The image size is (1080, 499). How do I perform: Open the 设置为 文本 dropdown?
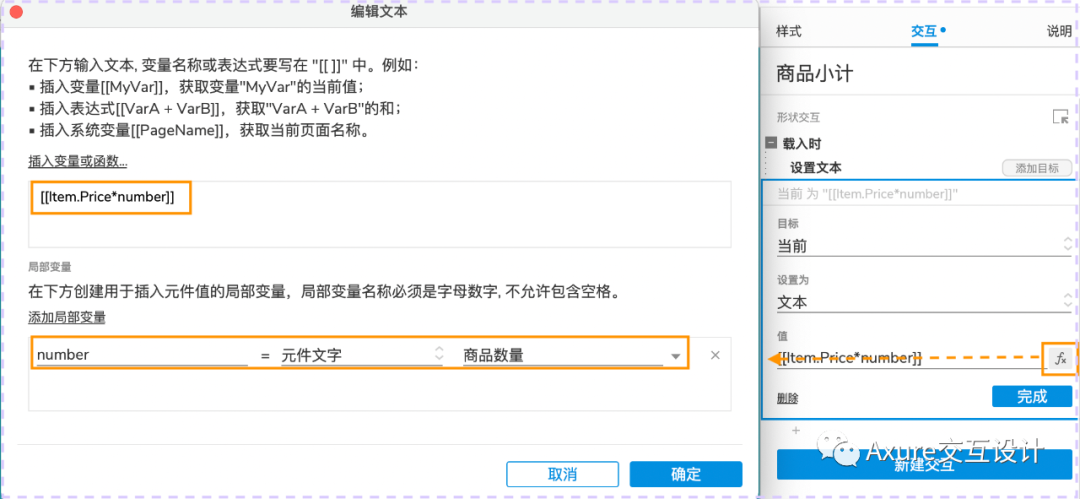tap(924, 302)
